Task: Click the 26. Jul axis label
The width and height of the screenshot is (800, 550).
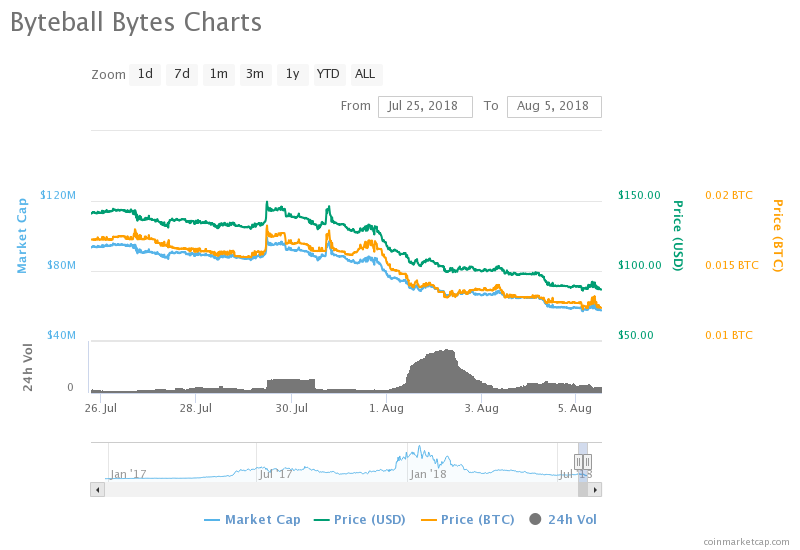Action: click(x=101, y=408)
